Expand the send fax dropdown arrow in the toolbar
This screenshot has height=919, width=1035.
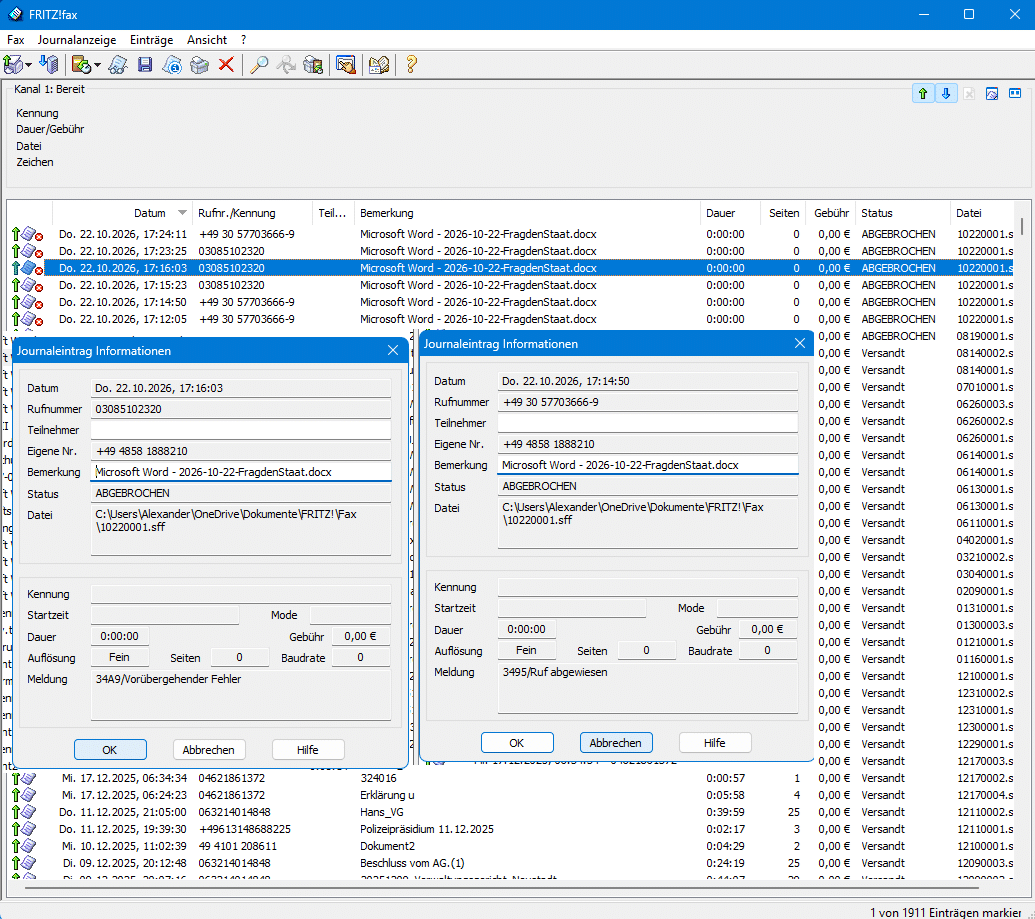[28, 65]
